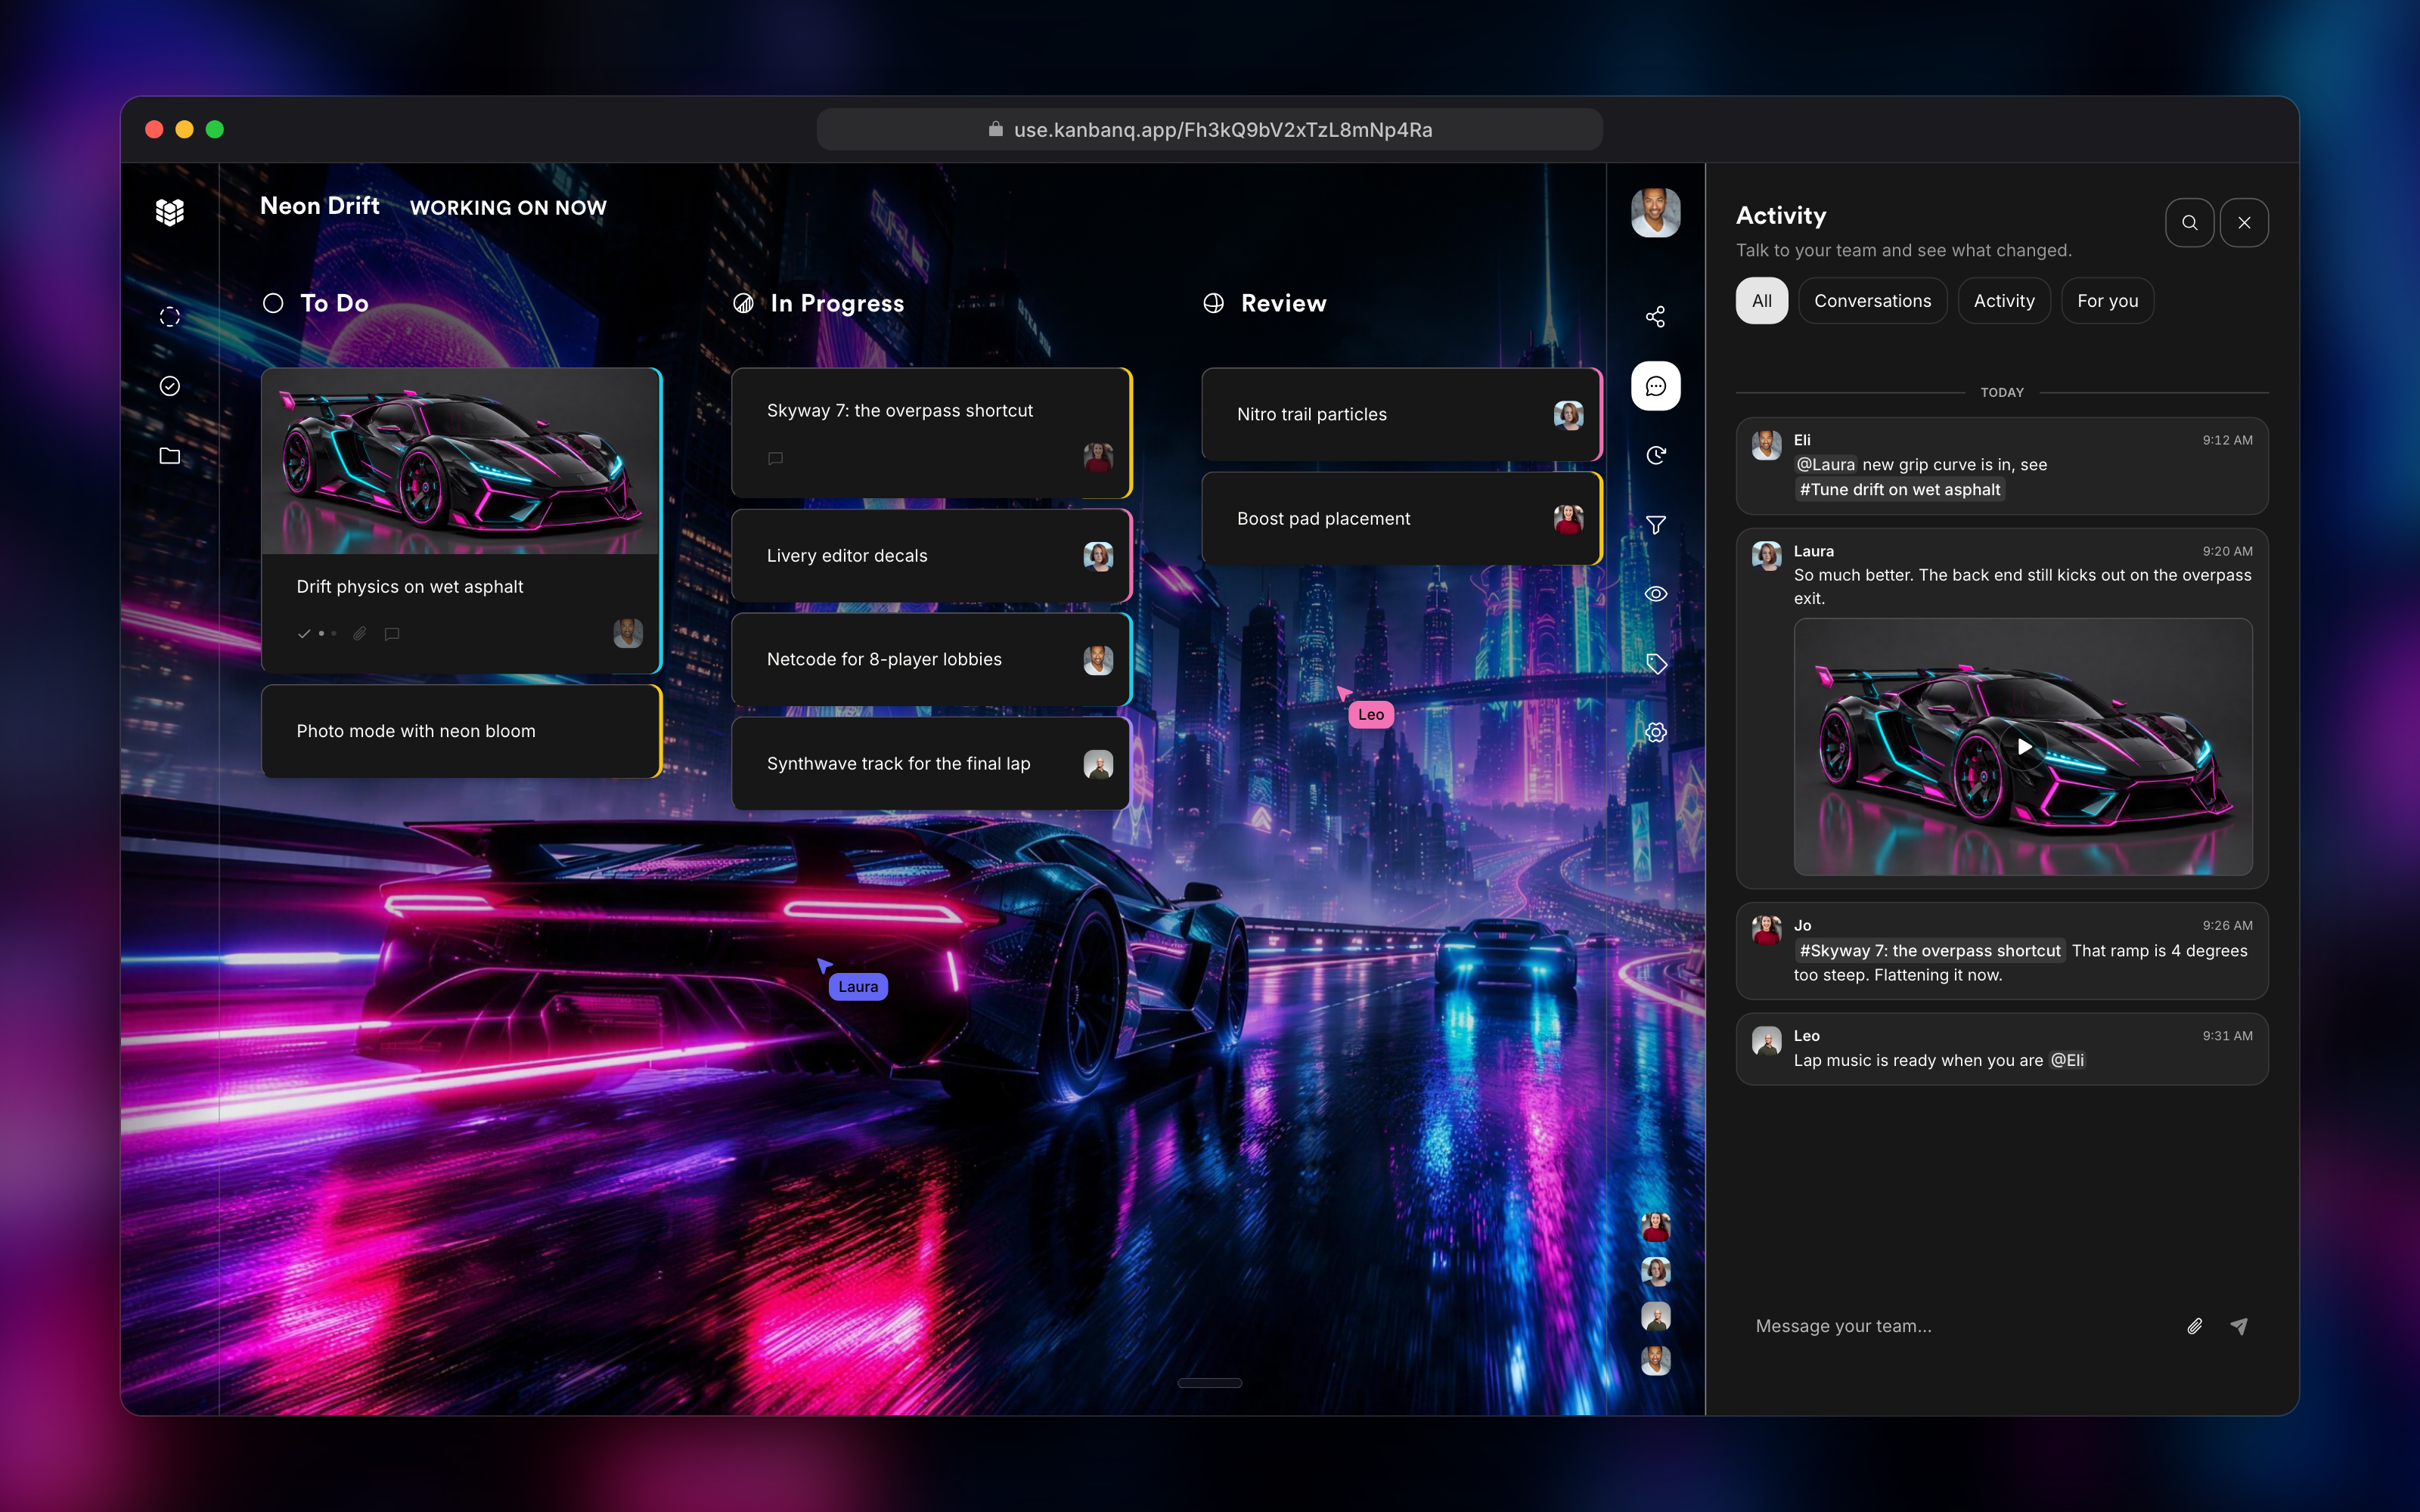Click the In Progress column status icon
The height and width of the screenshot is (1512, 2420).
point(743,303)
